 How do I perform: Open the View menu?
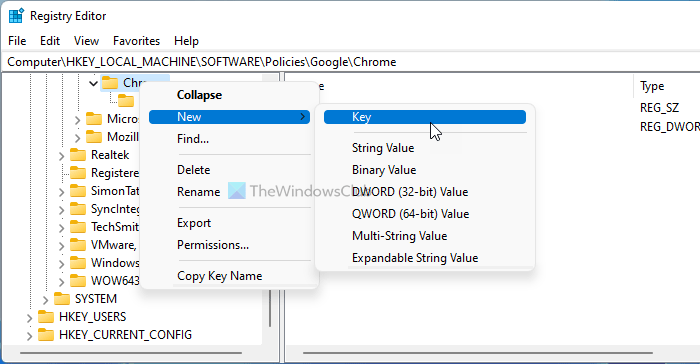coord(86,41)
